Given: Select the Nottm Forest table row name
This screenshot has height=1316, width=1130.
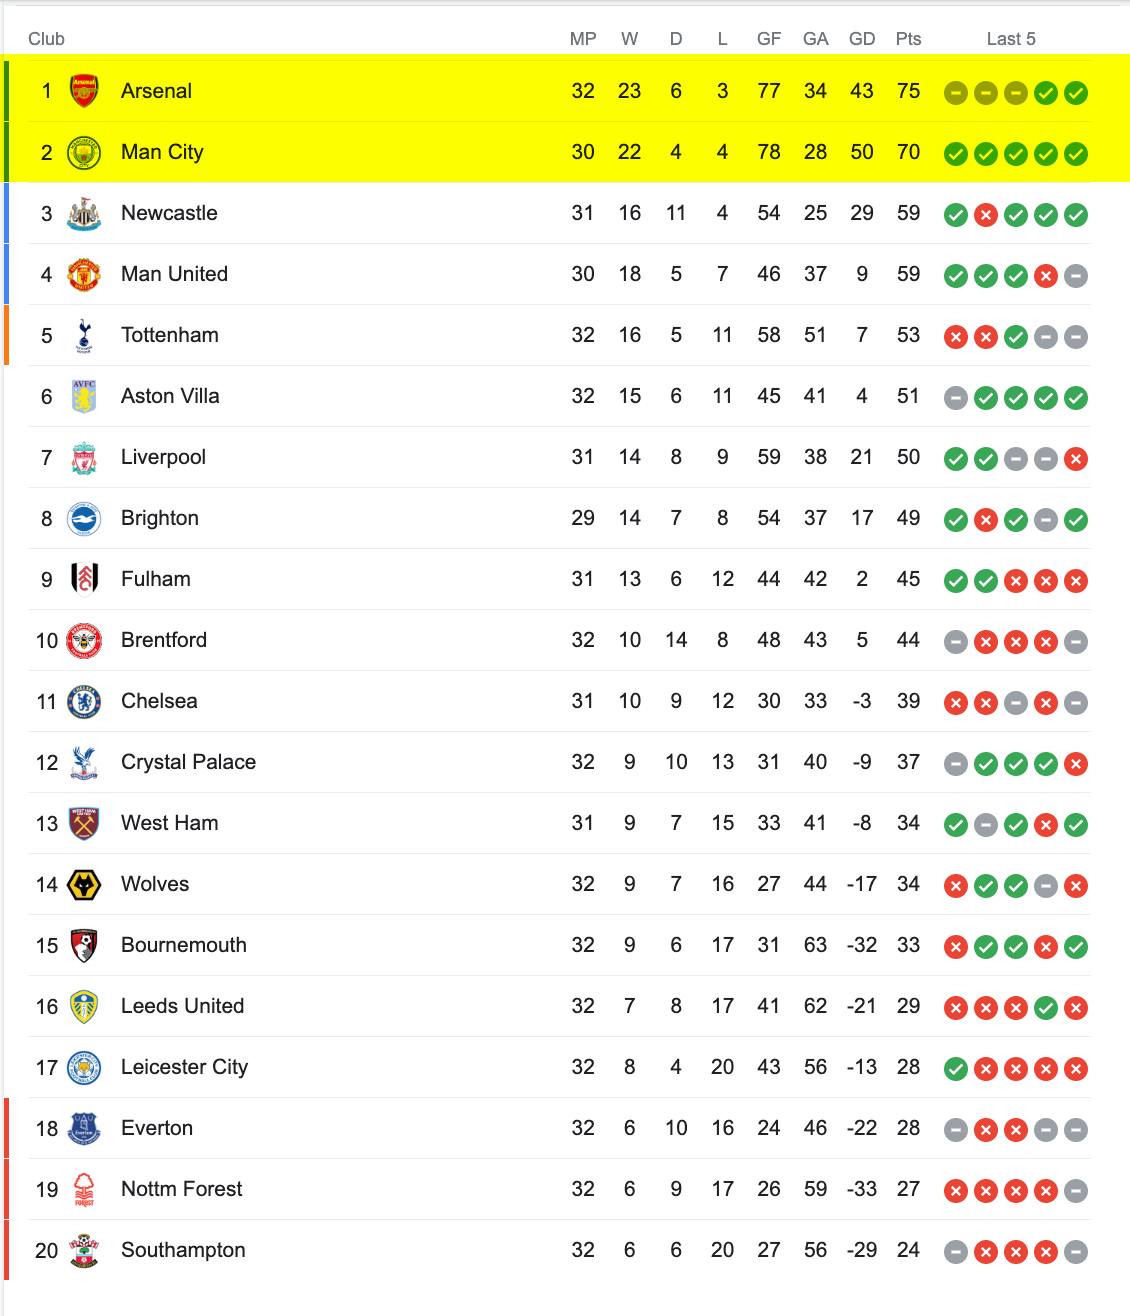Looking at the screenshot, I should click(x=181, y=1189).
